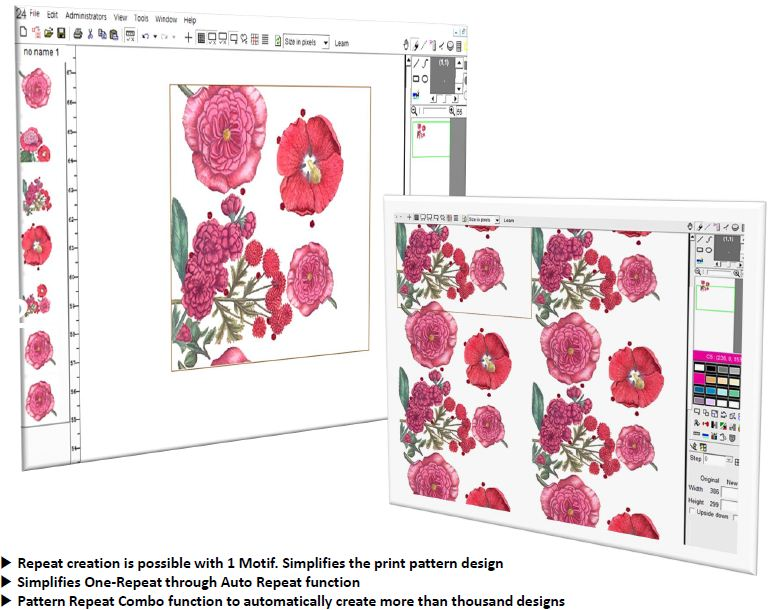The width and height of the screenshot is (772, 610).
Task: Select the no name 1 document tab
Action: click(x=41, y=52)
